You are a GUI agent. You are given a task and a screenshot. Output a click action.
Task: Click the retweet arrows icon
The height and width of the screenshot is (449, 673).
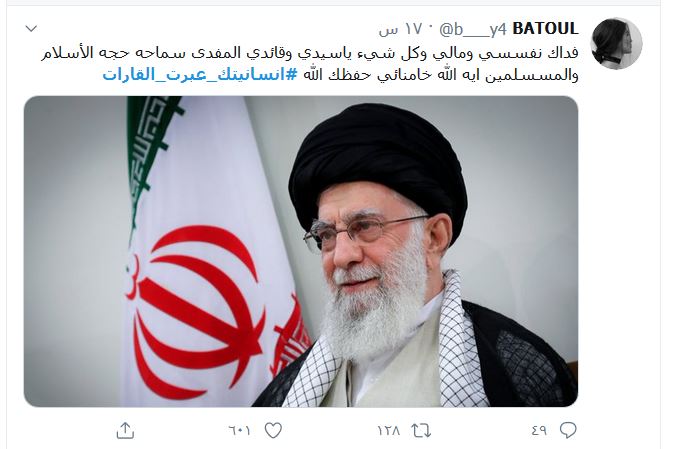pos(421,430)
